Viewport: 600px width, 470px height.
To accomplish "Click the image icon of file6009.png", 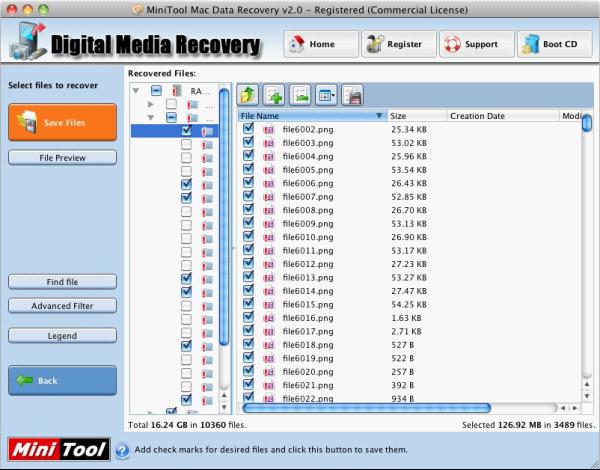I will [269, 224].
